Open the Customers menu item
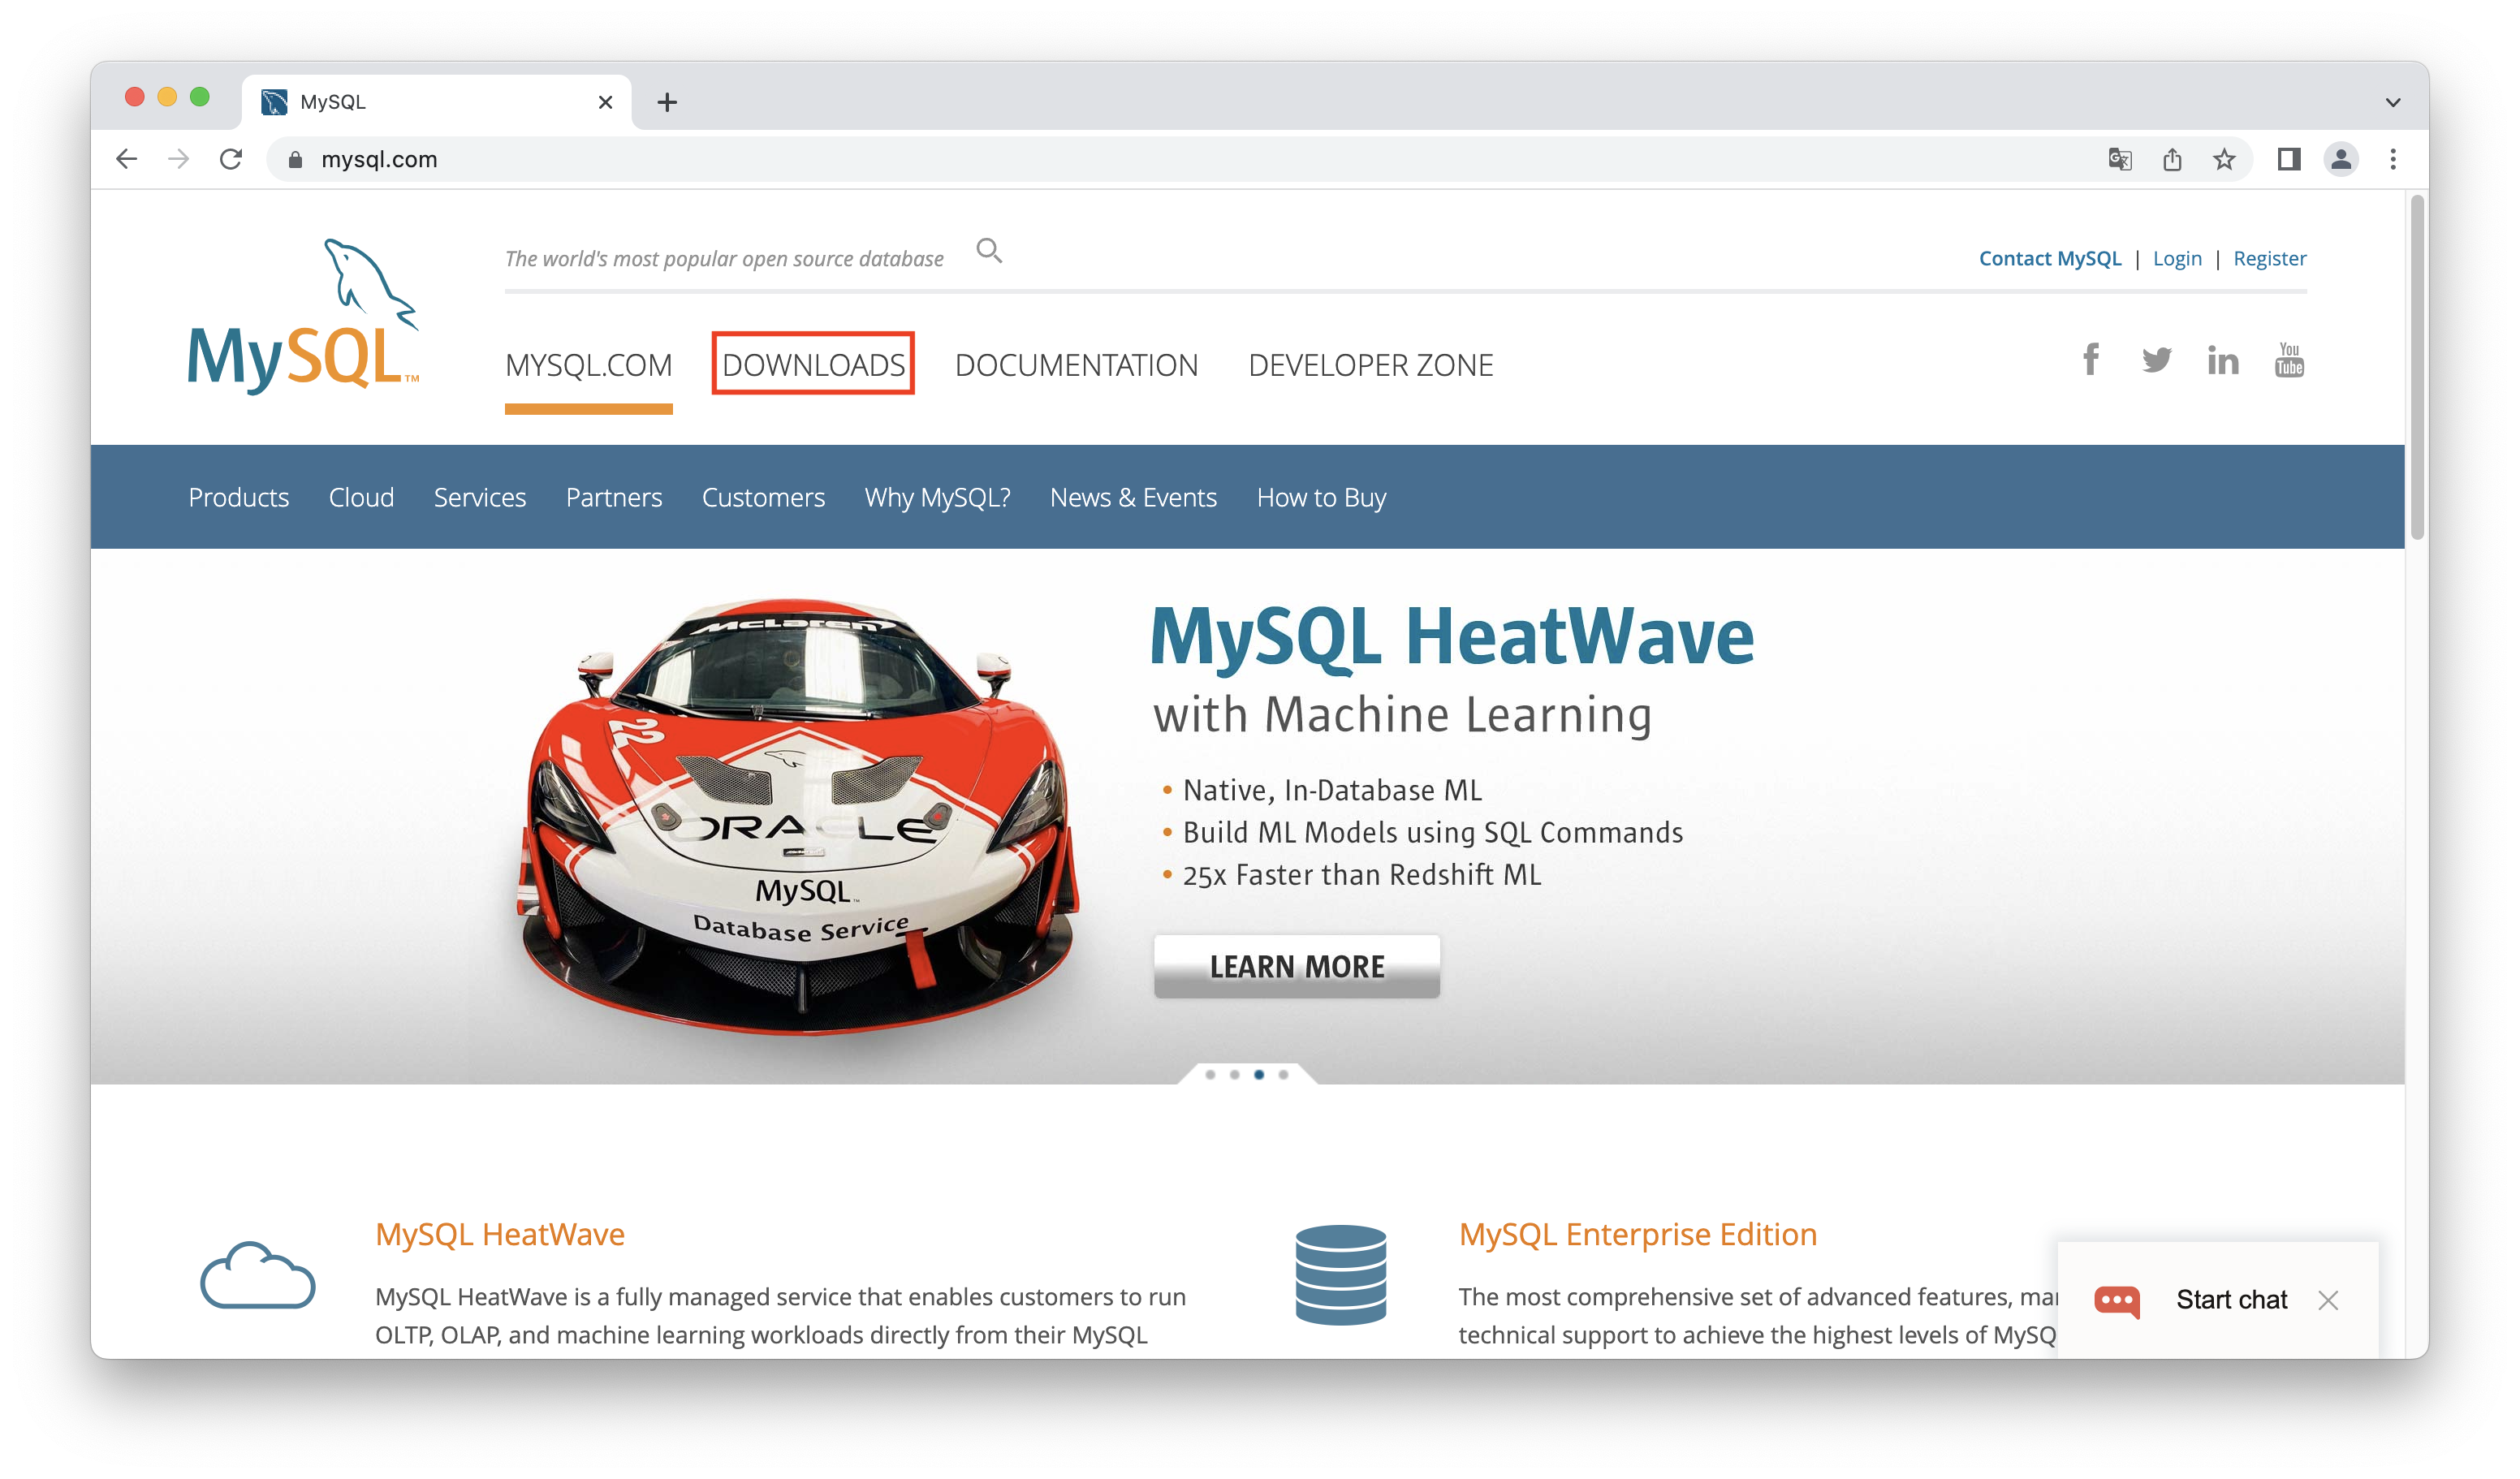 (x=763, y=497)
